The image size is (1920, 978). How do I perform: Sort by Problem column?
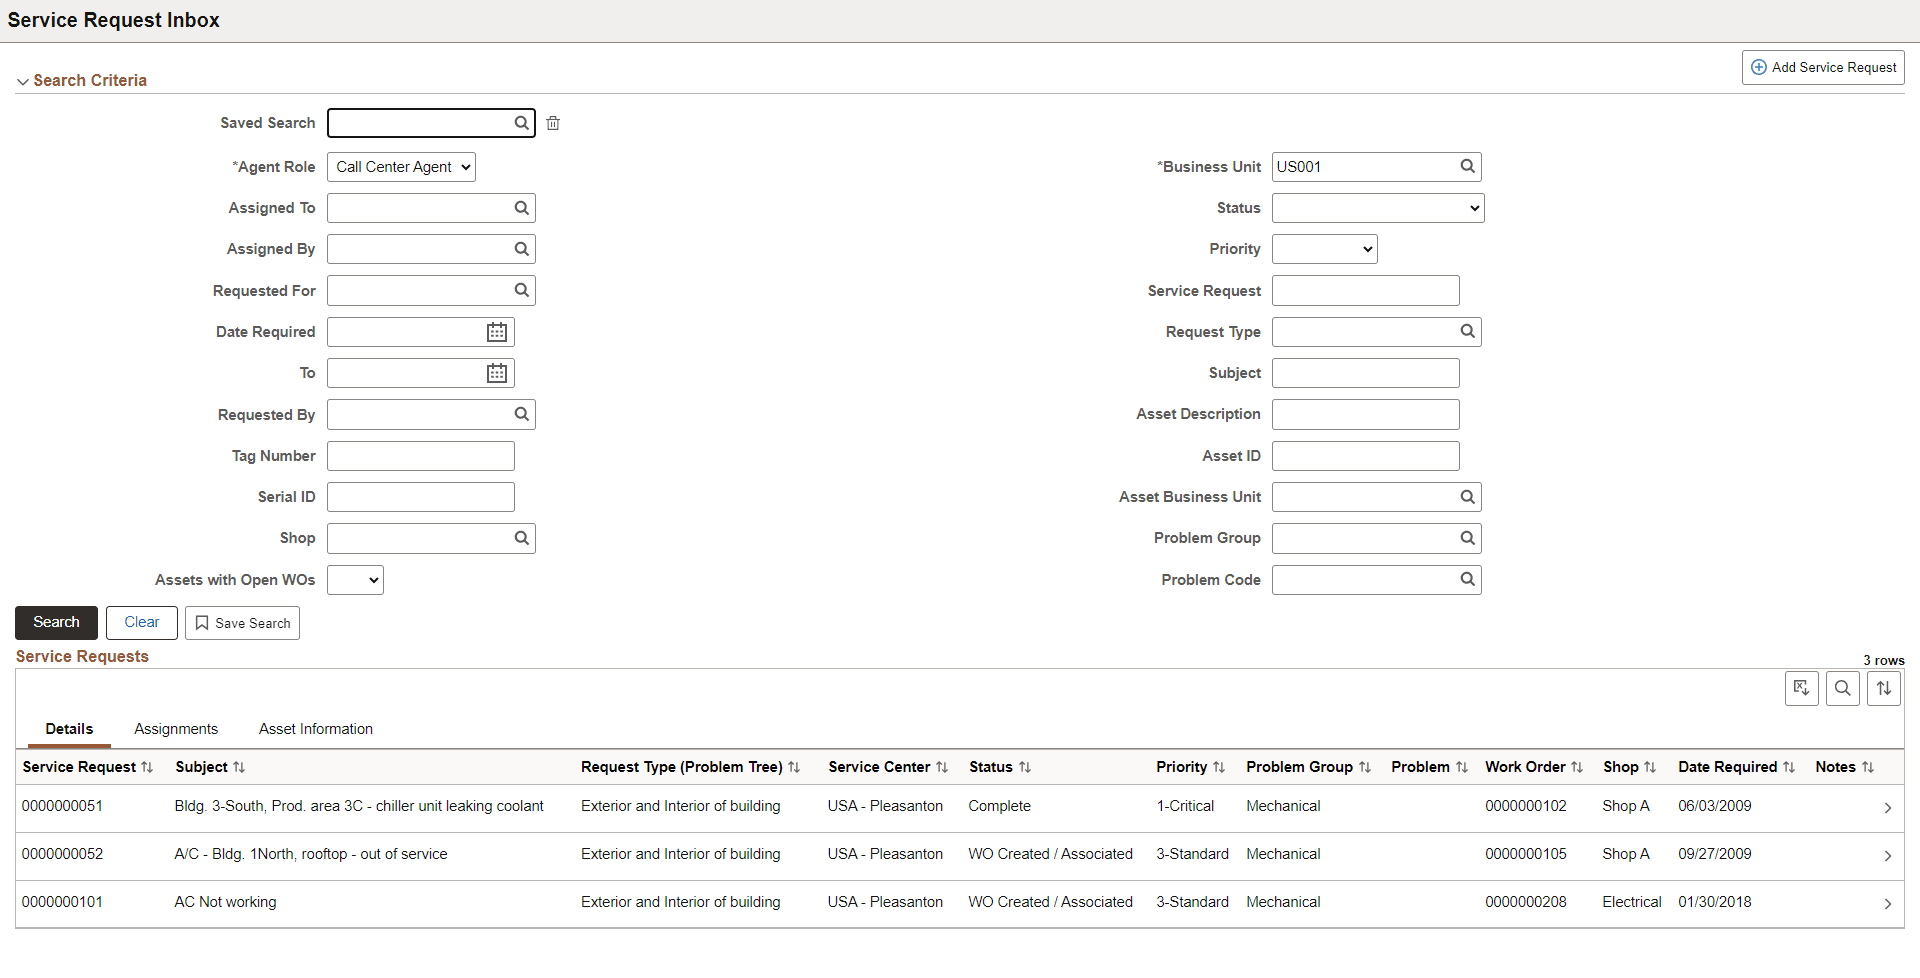[1430, 767]
